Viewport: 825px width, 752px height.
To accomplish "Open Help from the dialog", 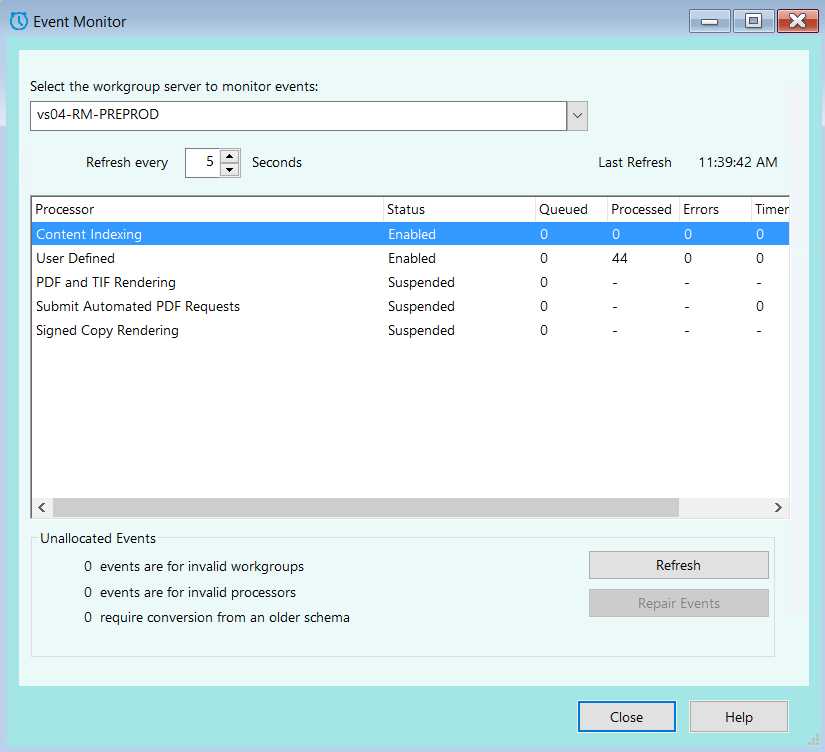I will [738, 717].
